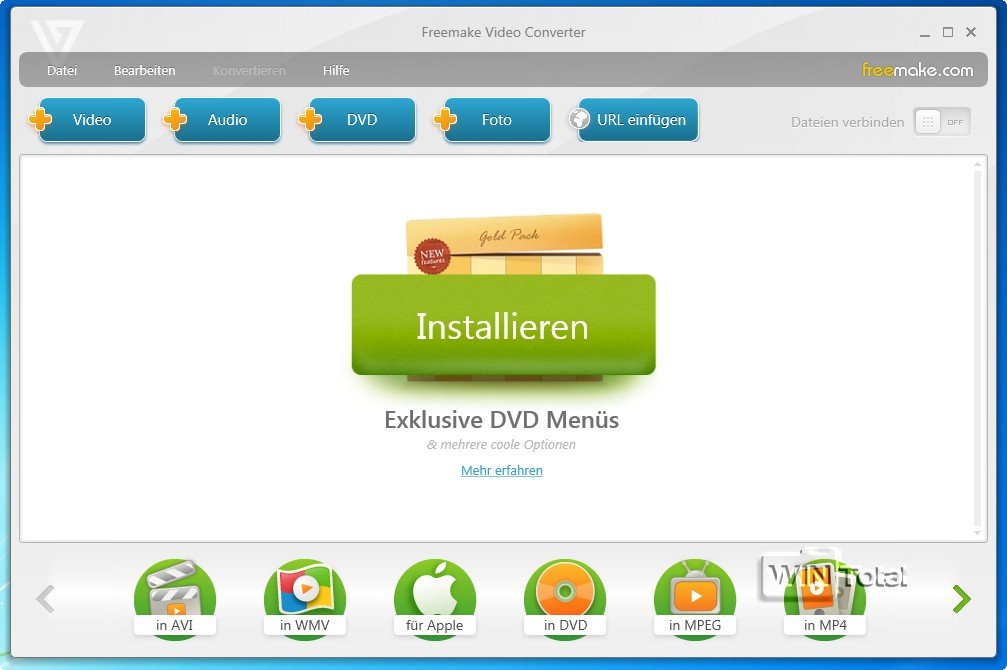Open the greyed Konvertieren menu
The width and height of the screenshot is (1007, 670).
pyautogui.click(x=249, y=71)
